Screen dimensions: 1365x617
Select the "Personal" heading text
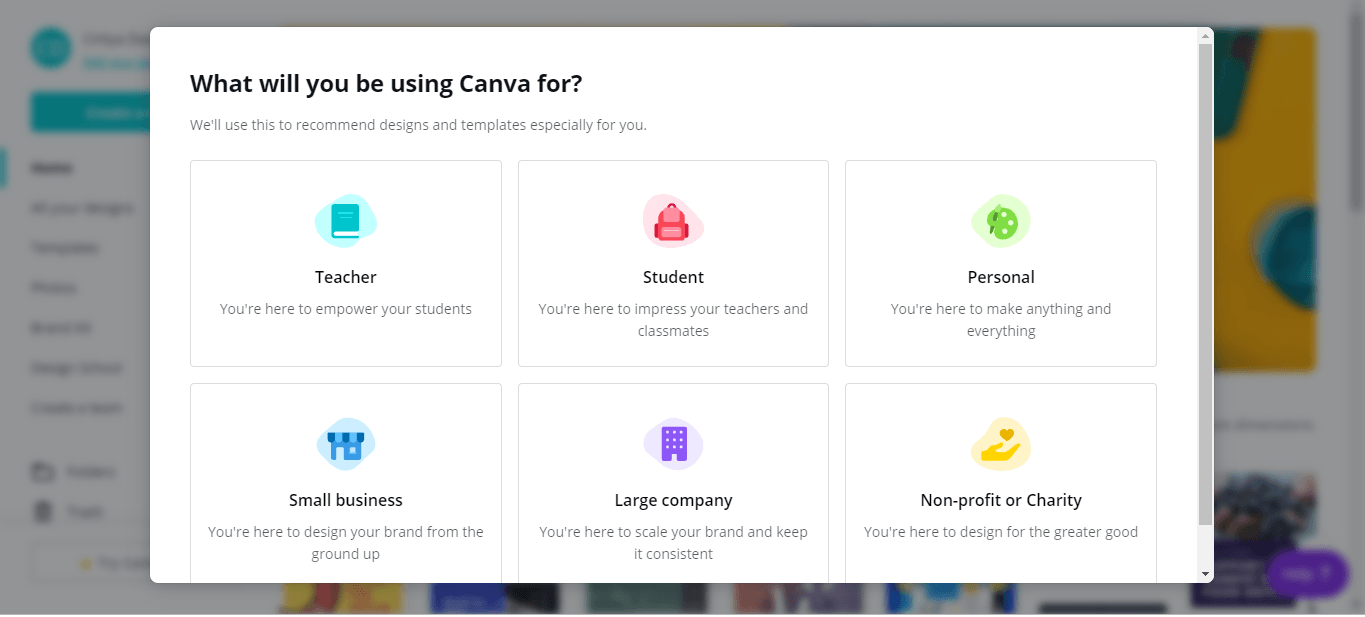click(1000, 277)
